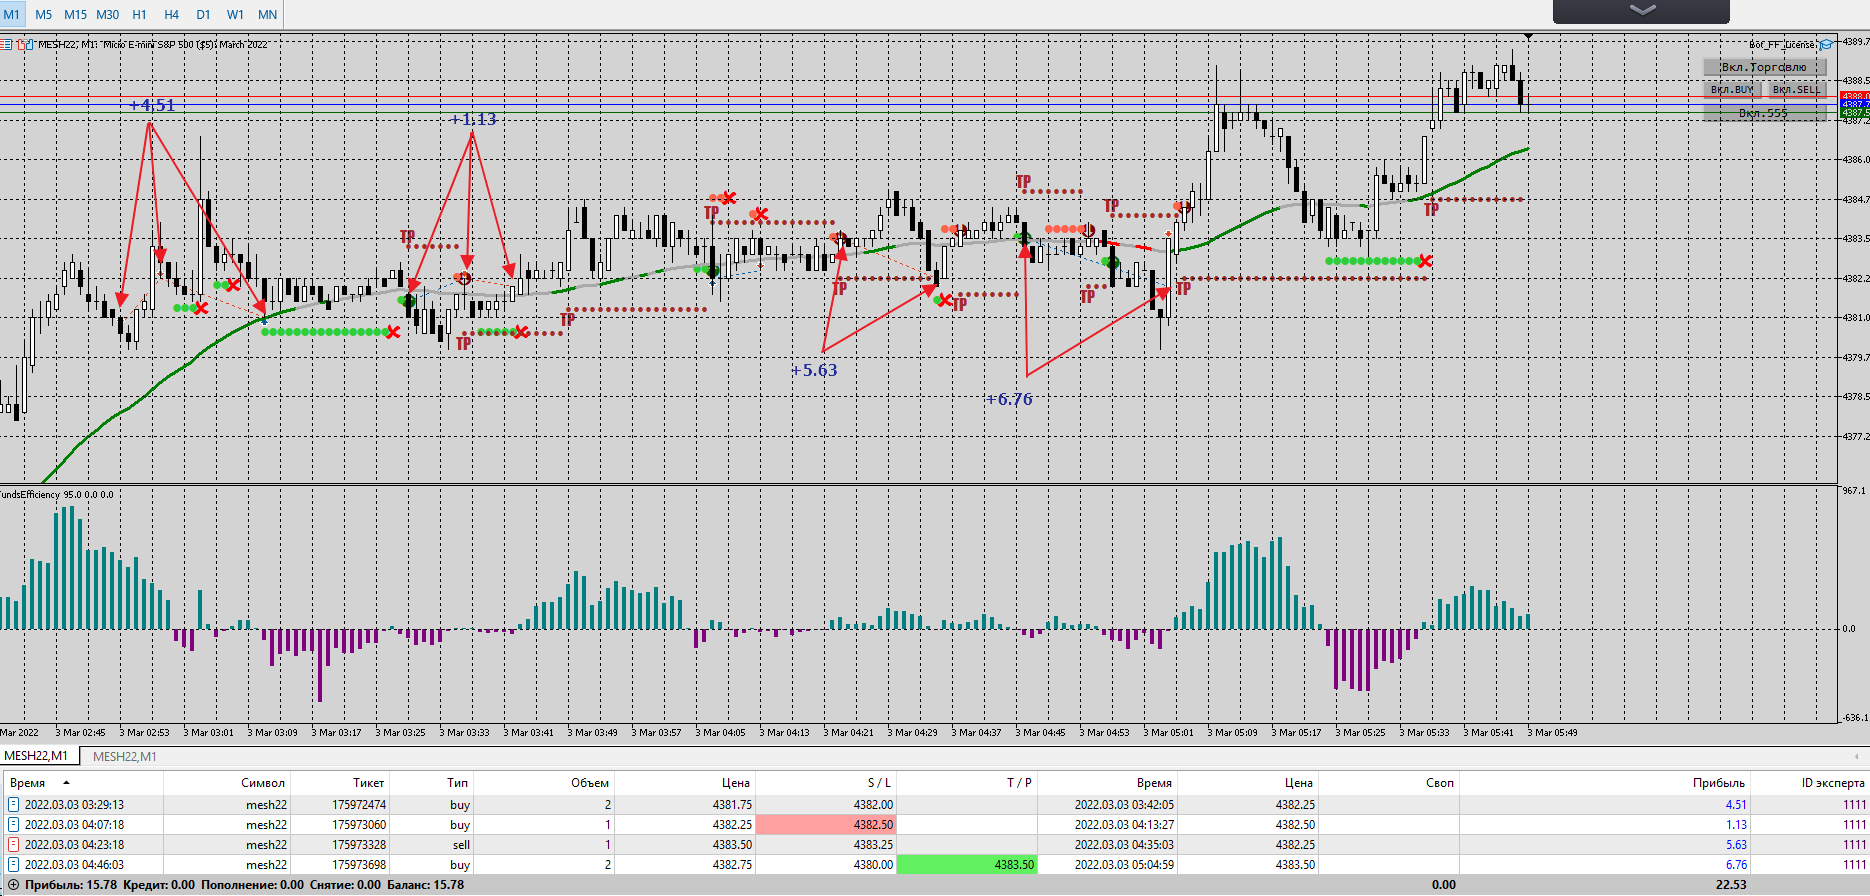Click the chart shift triangle marker above the chart
The height and width of the screenshot is (896, 1870).
click(1528, 37)
